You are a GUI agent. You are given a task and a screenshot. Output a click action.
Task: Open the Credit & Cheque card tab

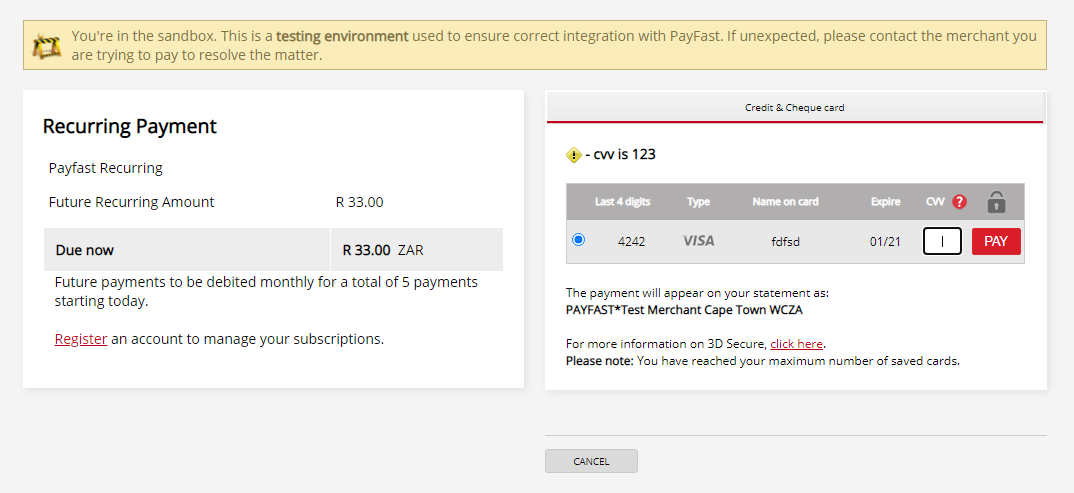795,108
